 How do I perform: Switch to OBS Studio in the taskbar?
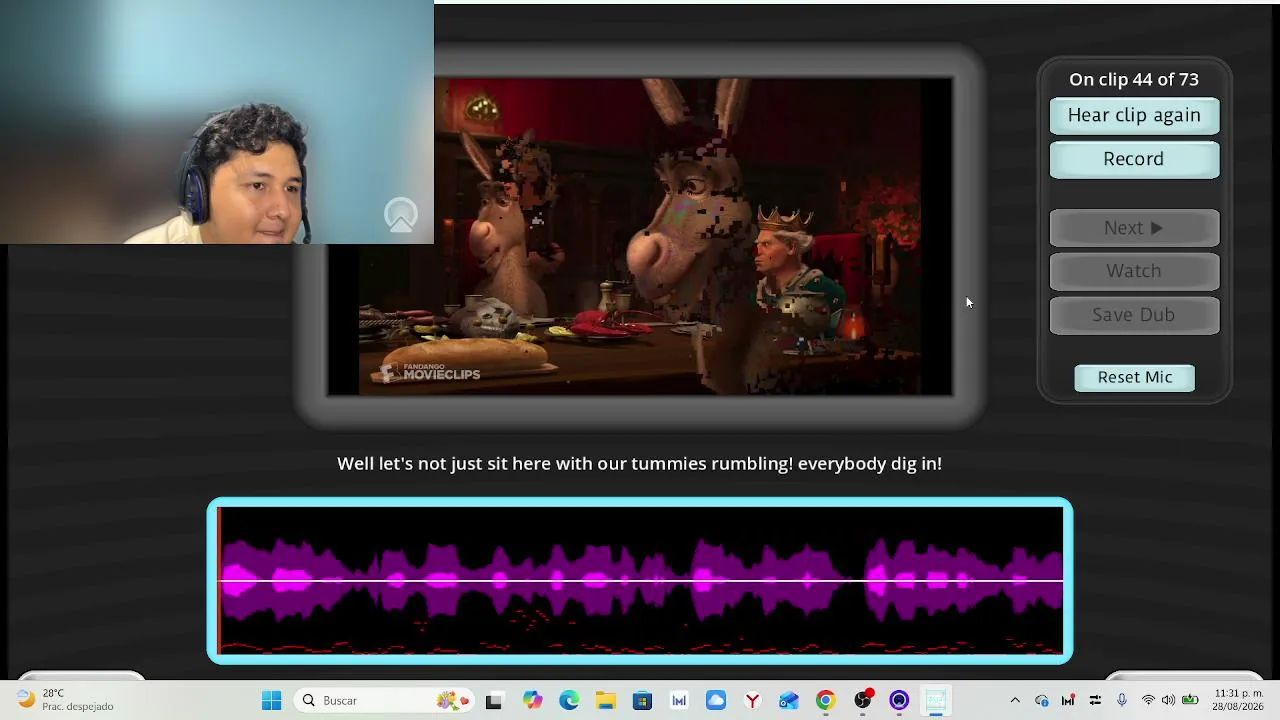[862, 701]
